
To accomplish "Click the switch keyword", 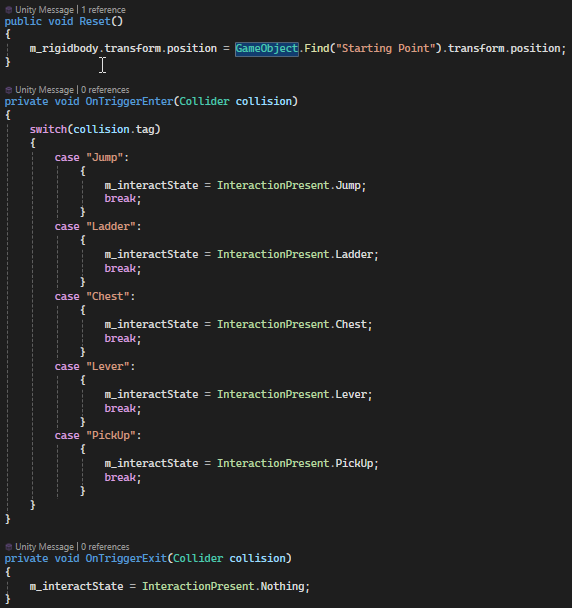I will tap(48, 129).
